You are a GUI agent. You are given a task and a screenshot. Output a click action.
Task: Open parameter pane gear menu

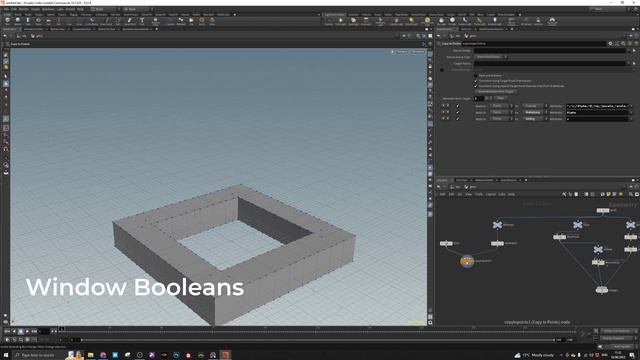pyautogui.click(x=610, y=44)
